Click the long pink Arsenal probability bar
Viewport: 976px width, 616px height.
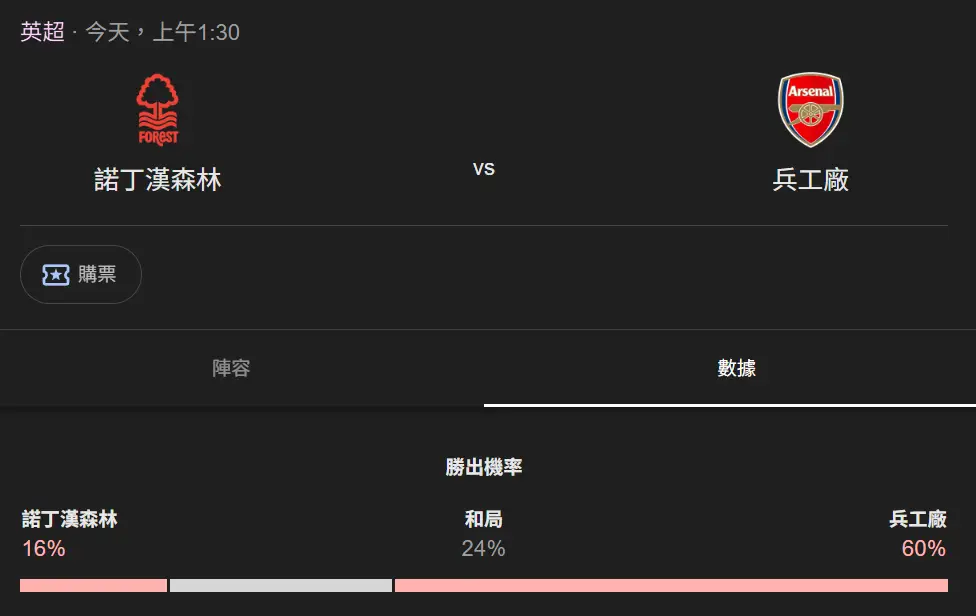coord(671,585)
